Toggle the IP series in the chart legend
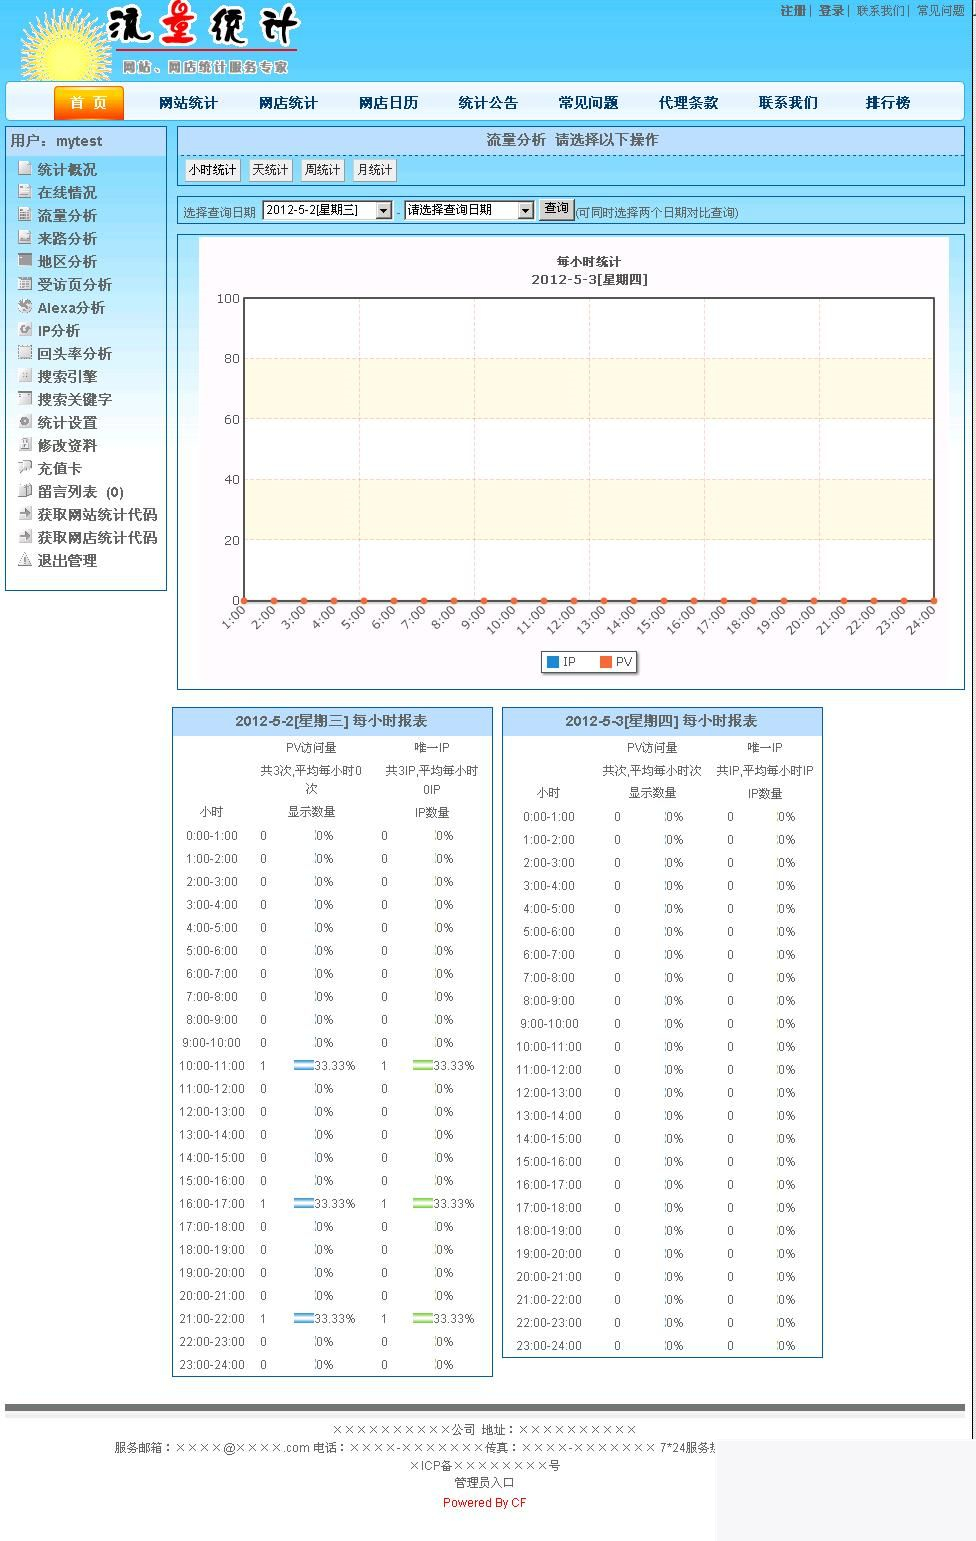Image resolution: width=976 pixels, height=1541 pixels. pyautogui.click(x=560, y=661)
